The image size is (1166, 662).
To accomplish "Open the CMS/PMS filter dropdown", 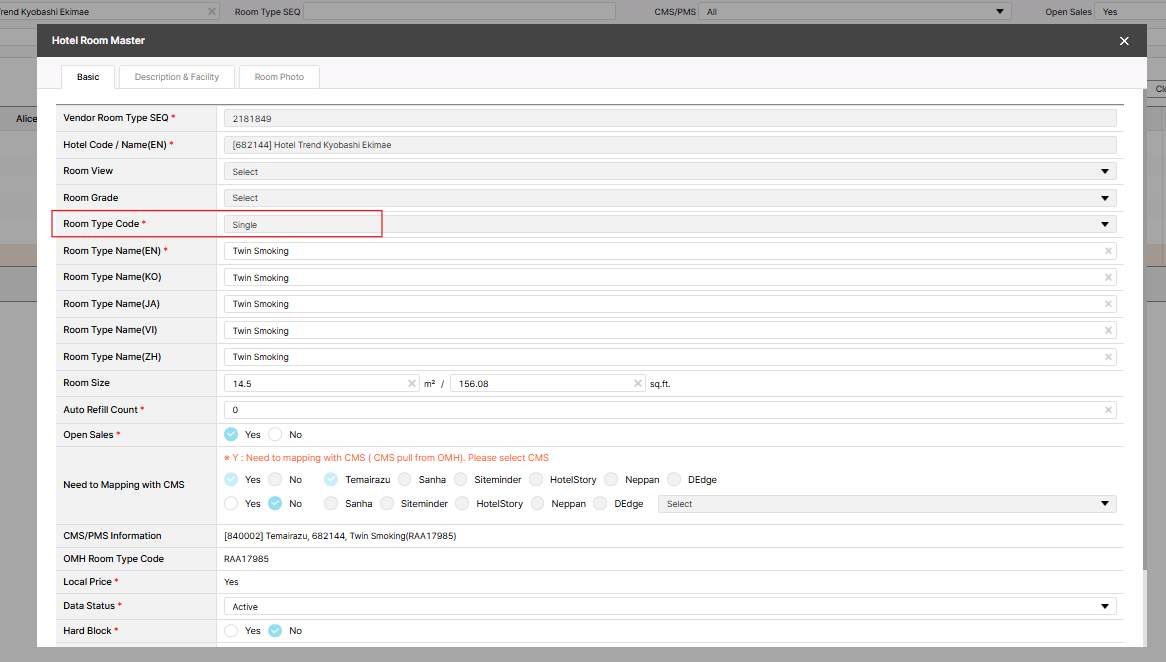I will [x=853, y=12].
